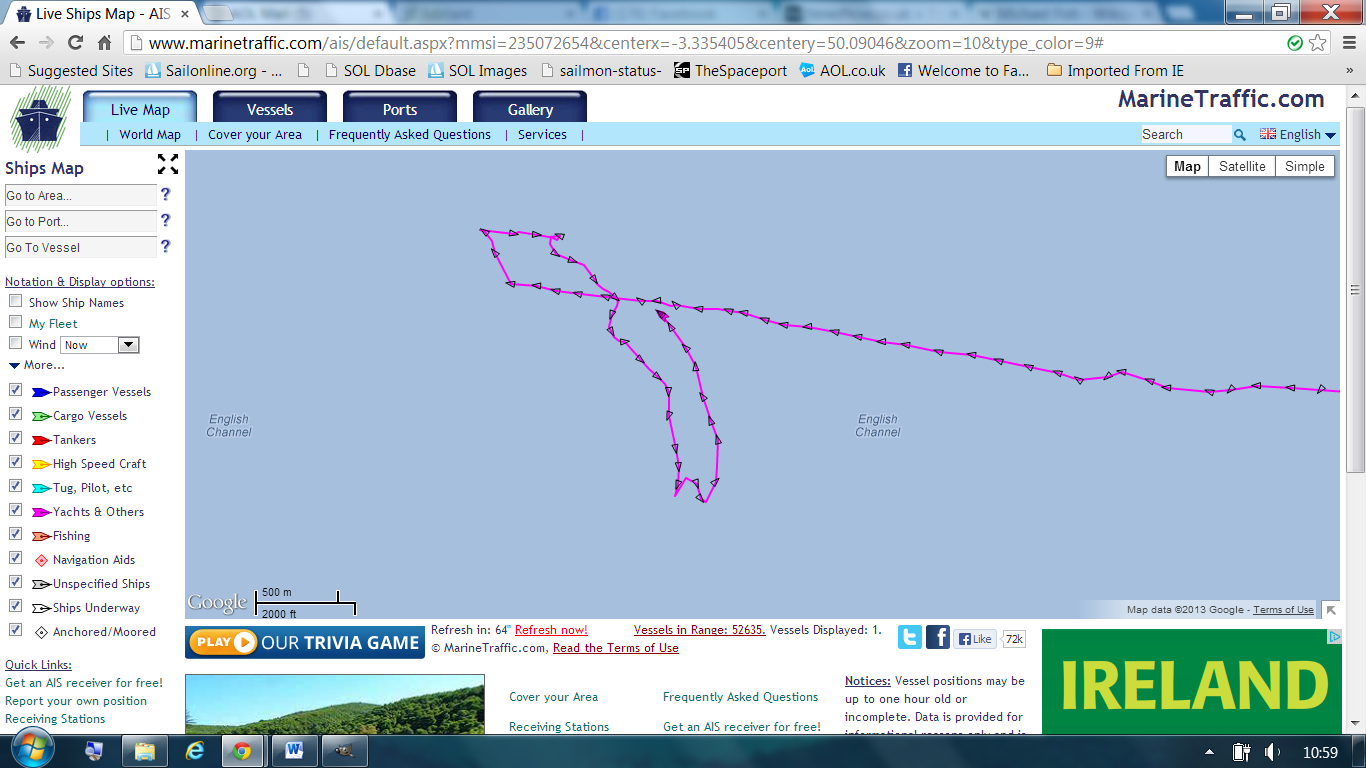This screenshot has height=768, width=1366.
Task: Uncheck Anchored/Moored checkbox
Action: [x=15, y=630]
